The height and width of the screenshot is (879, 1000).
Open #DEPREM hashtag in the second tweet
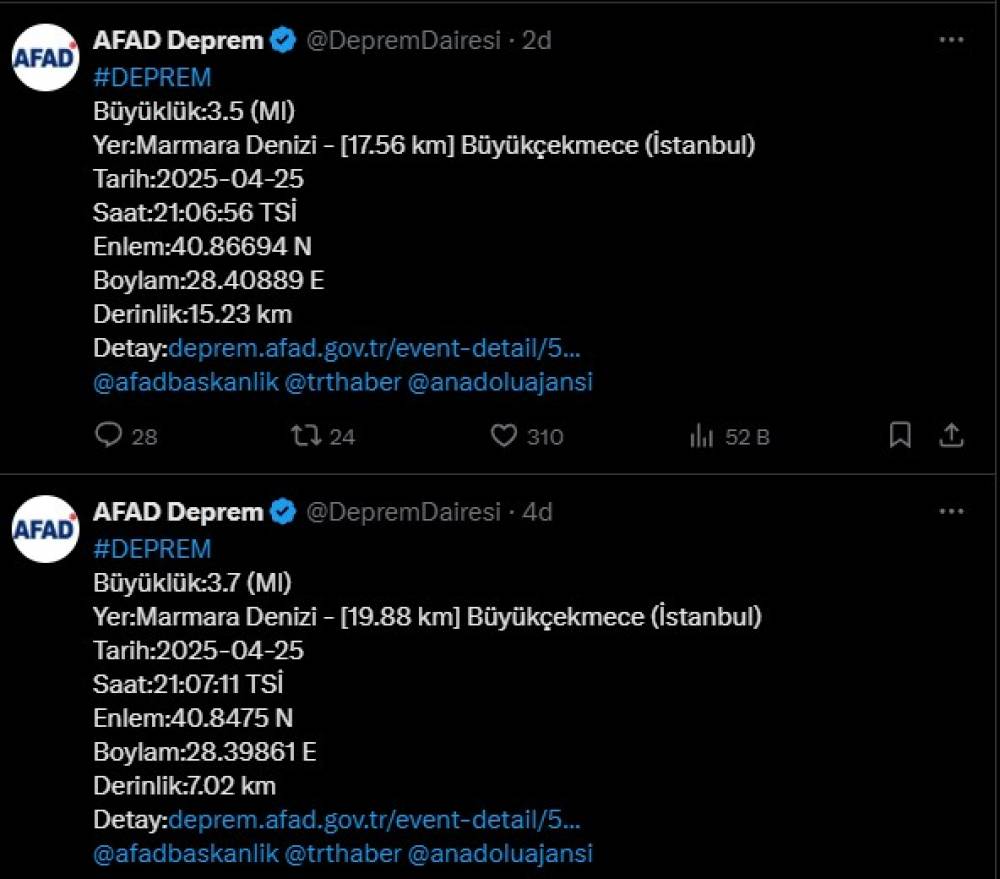pos(152,549)
